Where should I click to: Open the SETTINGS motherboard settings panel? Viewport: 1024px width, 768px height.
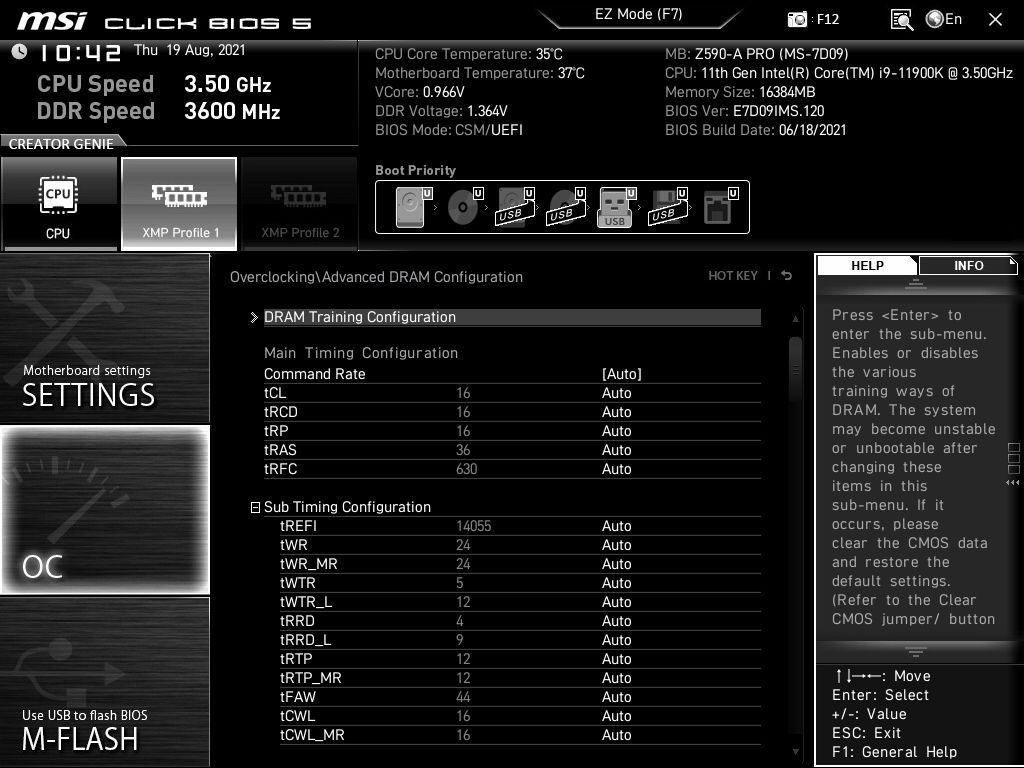tap(105, 338)
